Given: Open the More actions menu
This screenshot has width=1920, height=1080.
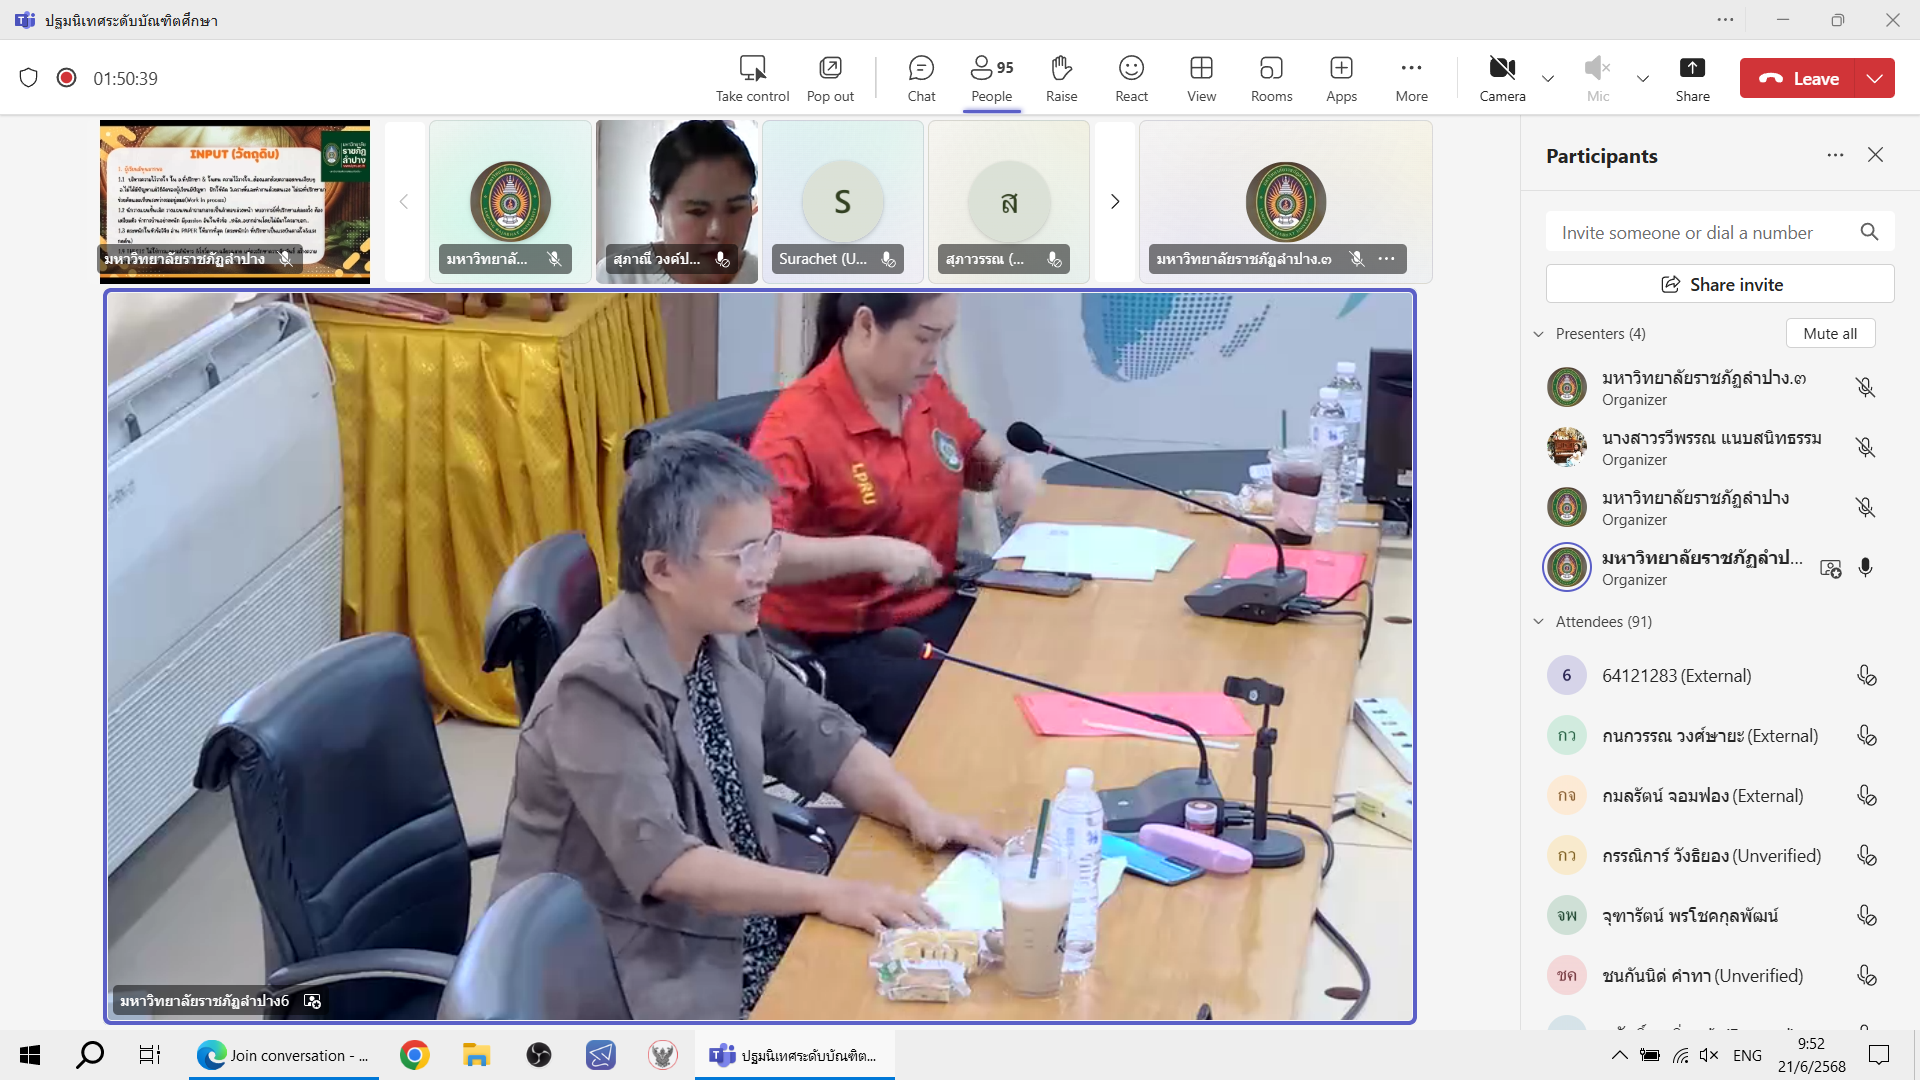Looking at the screenshot, I should [x=1411, y=78].
